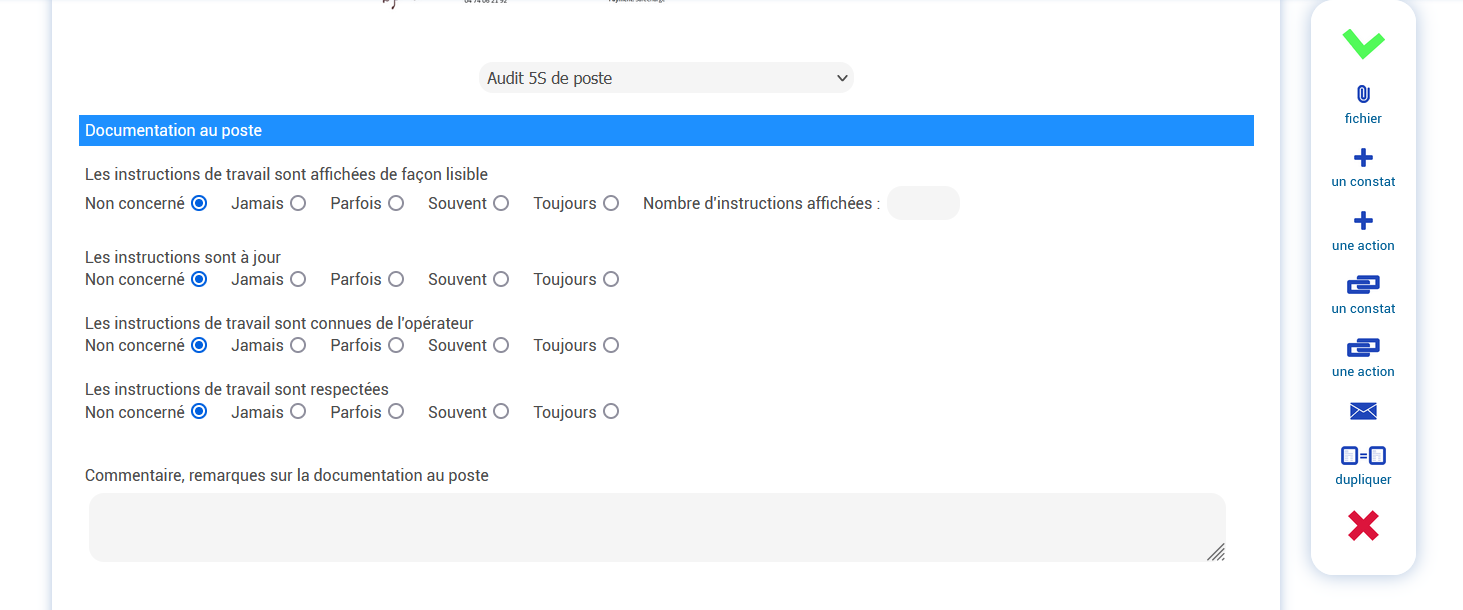1463x610 pixels.
Task: Click the green checkmark to validate the audit
Action: coord(1362,44)
